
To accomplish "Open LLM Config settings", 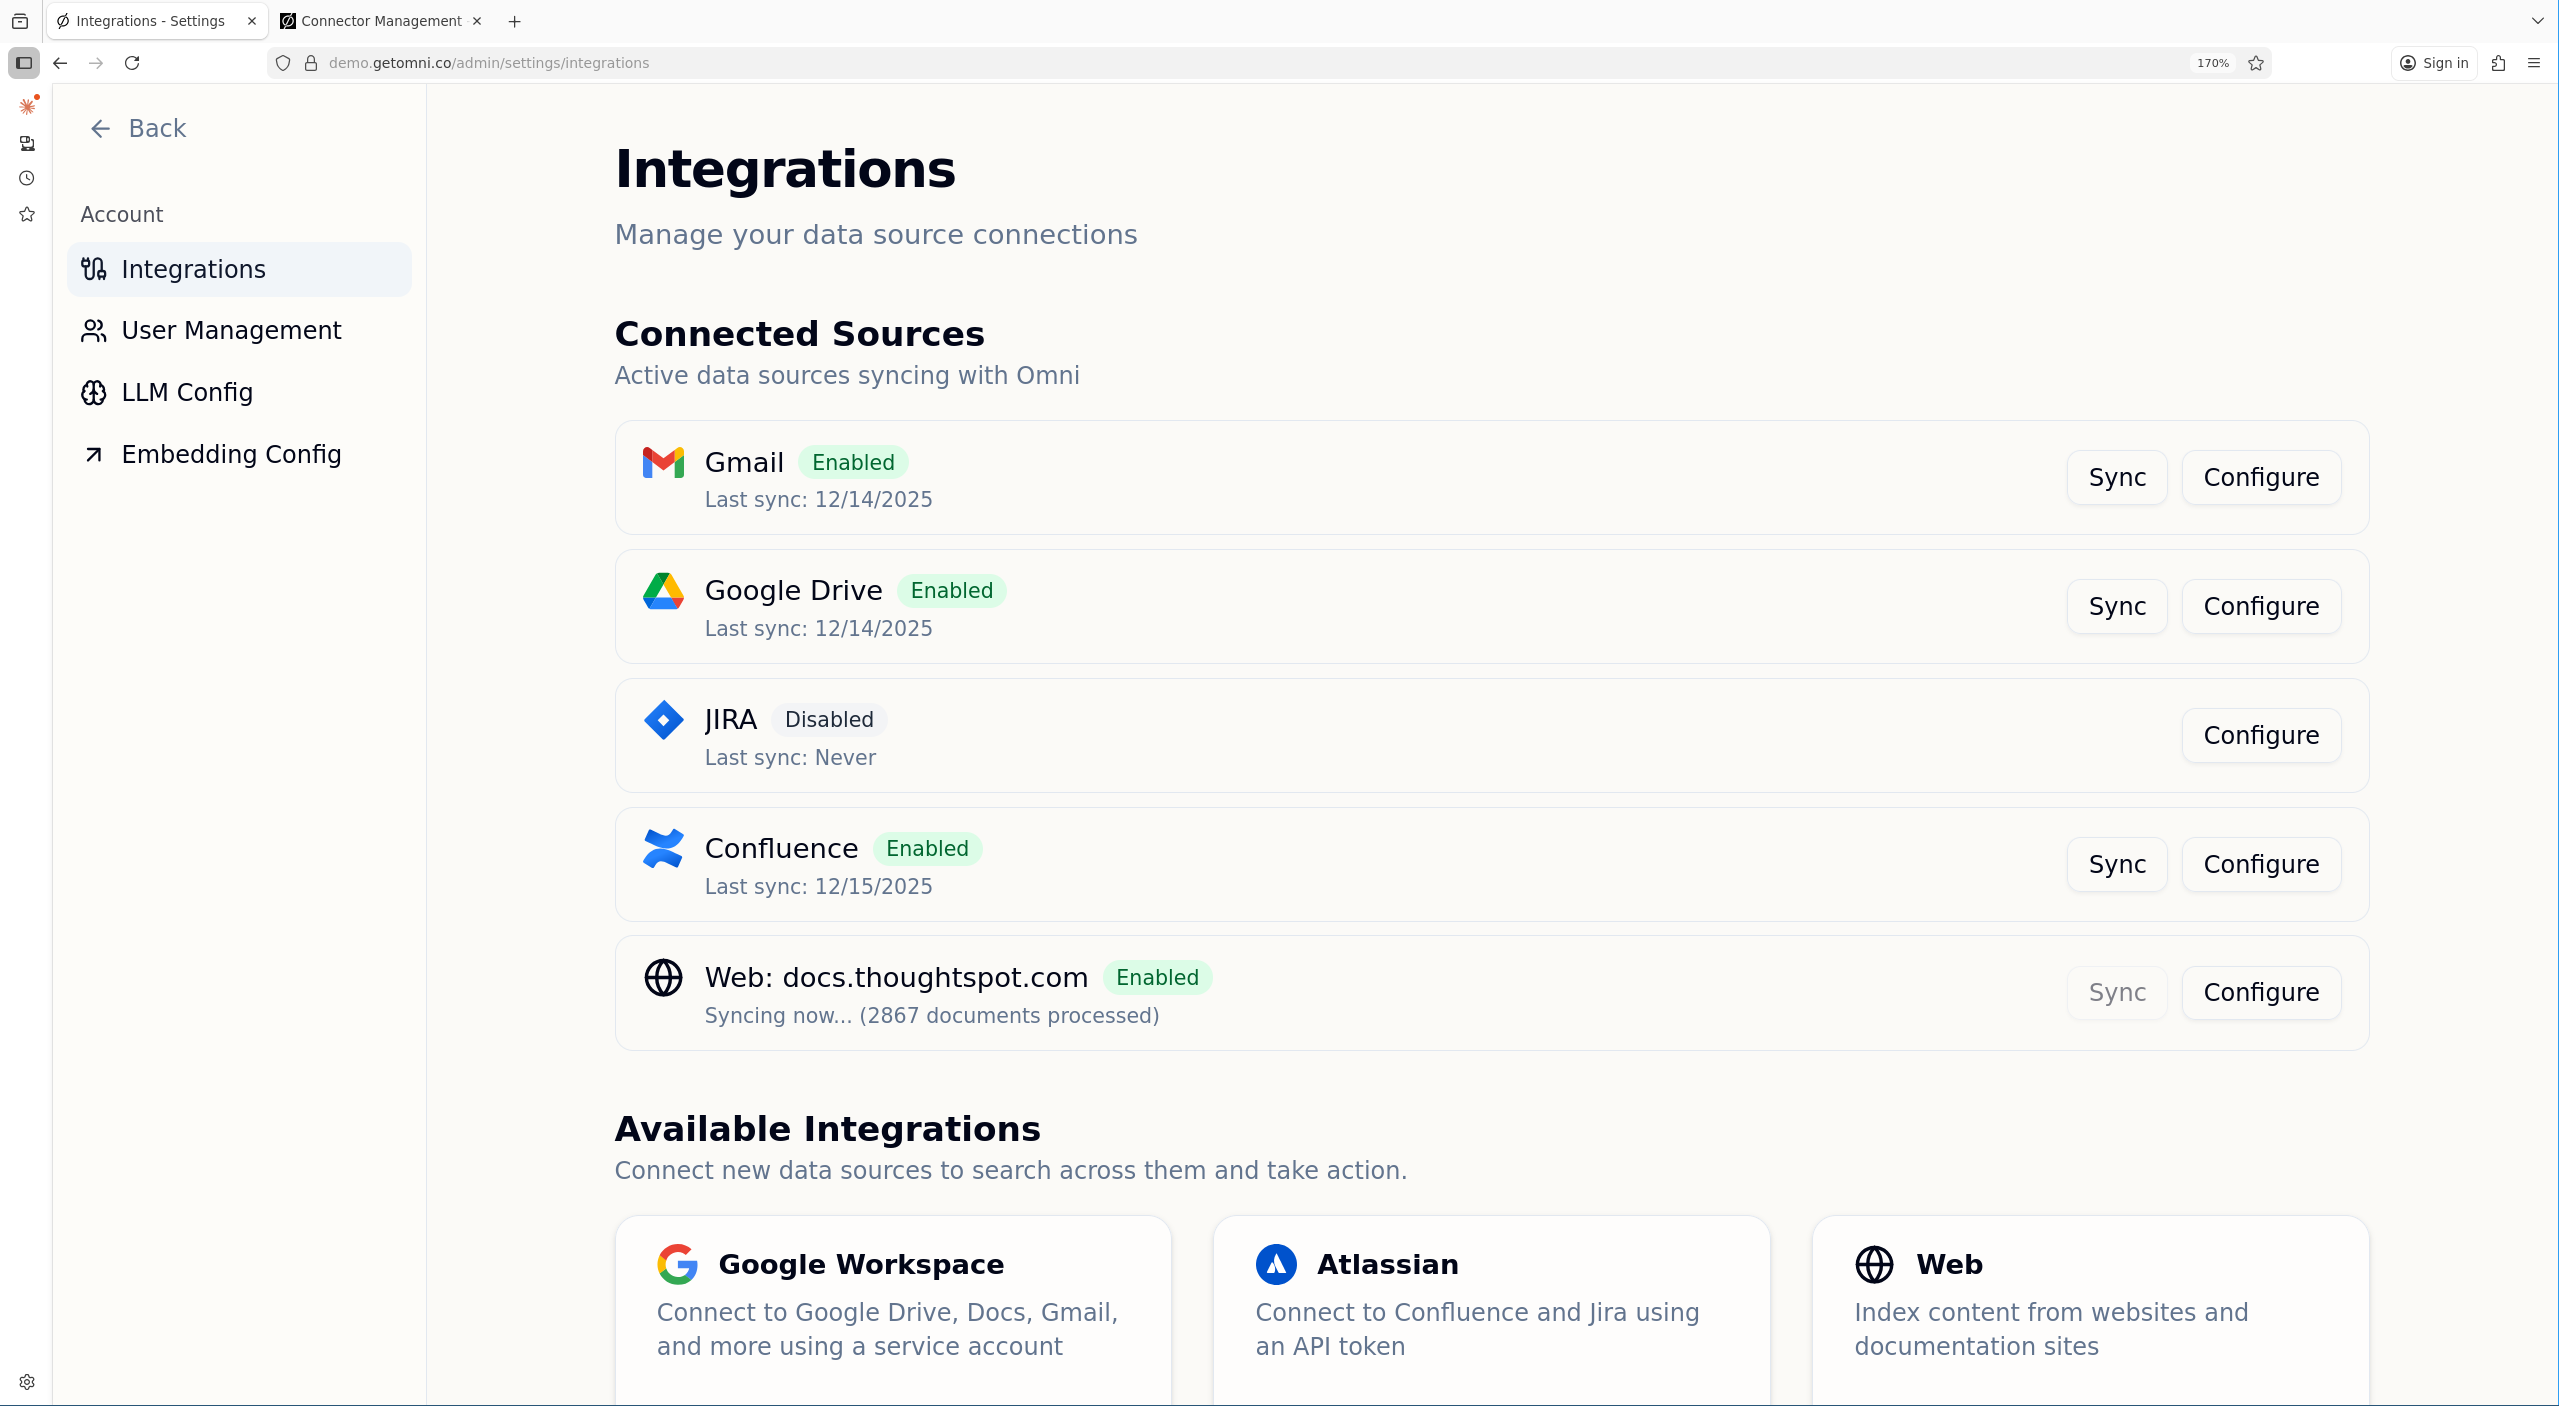I will pyautogui.click(x=239, y=393).
